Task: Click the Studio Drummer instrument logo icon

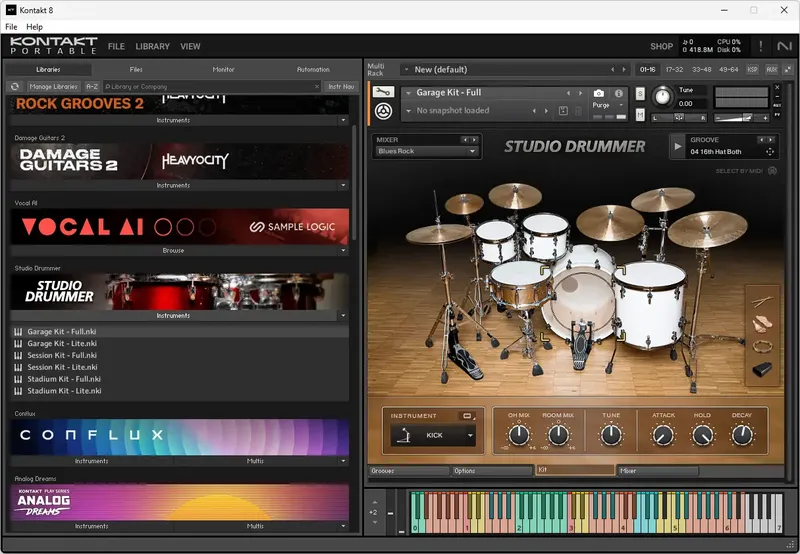Action: (x=383, y=111)
